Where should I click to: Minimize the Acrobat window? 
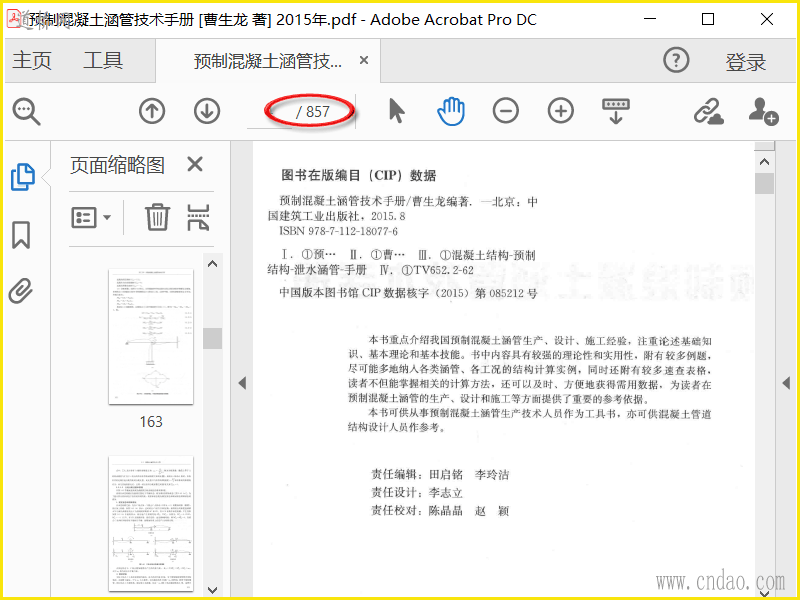click(x=650, y=19)
